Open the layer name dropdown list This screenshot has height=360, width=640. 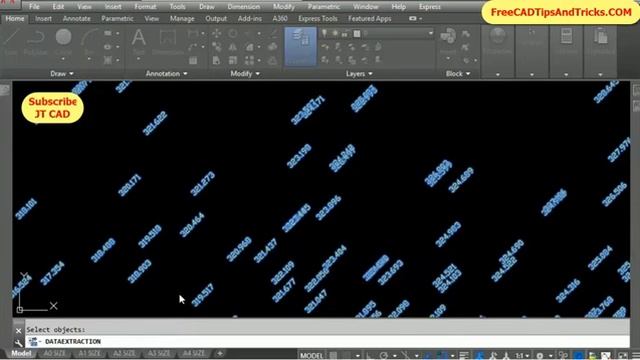click(x=431, y=33)
